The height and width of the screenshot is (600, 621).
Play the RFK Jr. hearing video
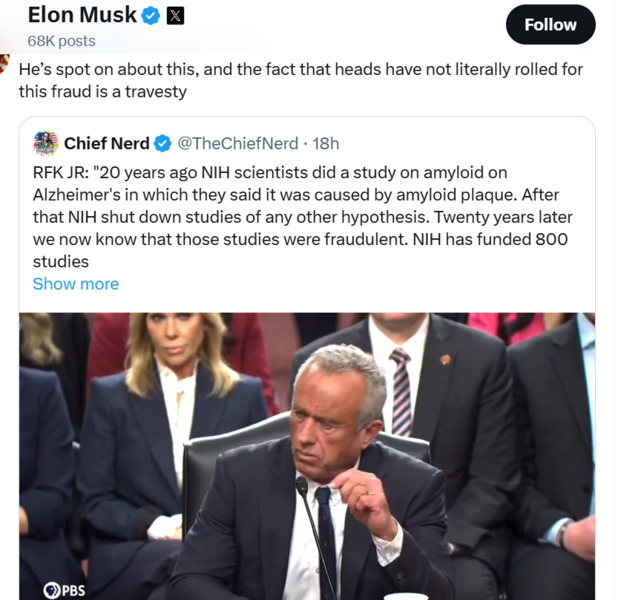pyautogui.click(x=307, y=456)
